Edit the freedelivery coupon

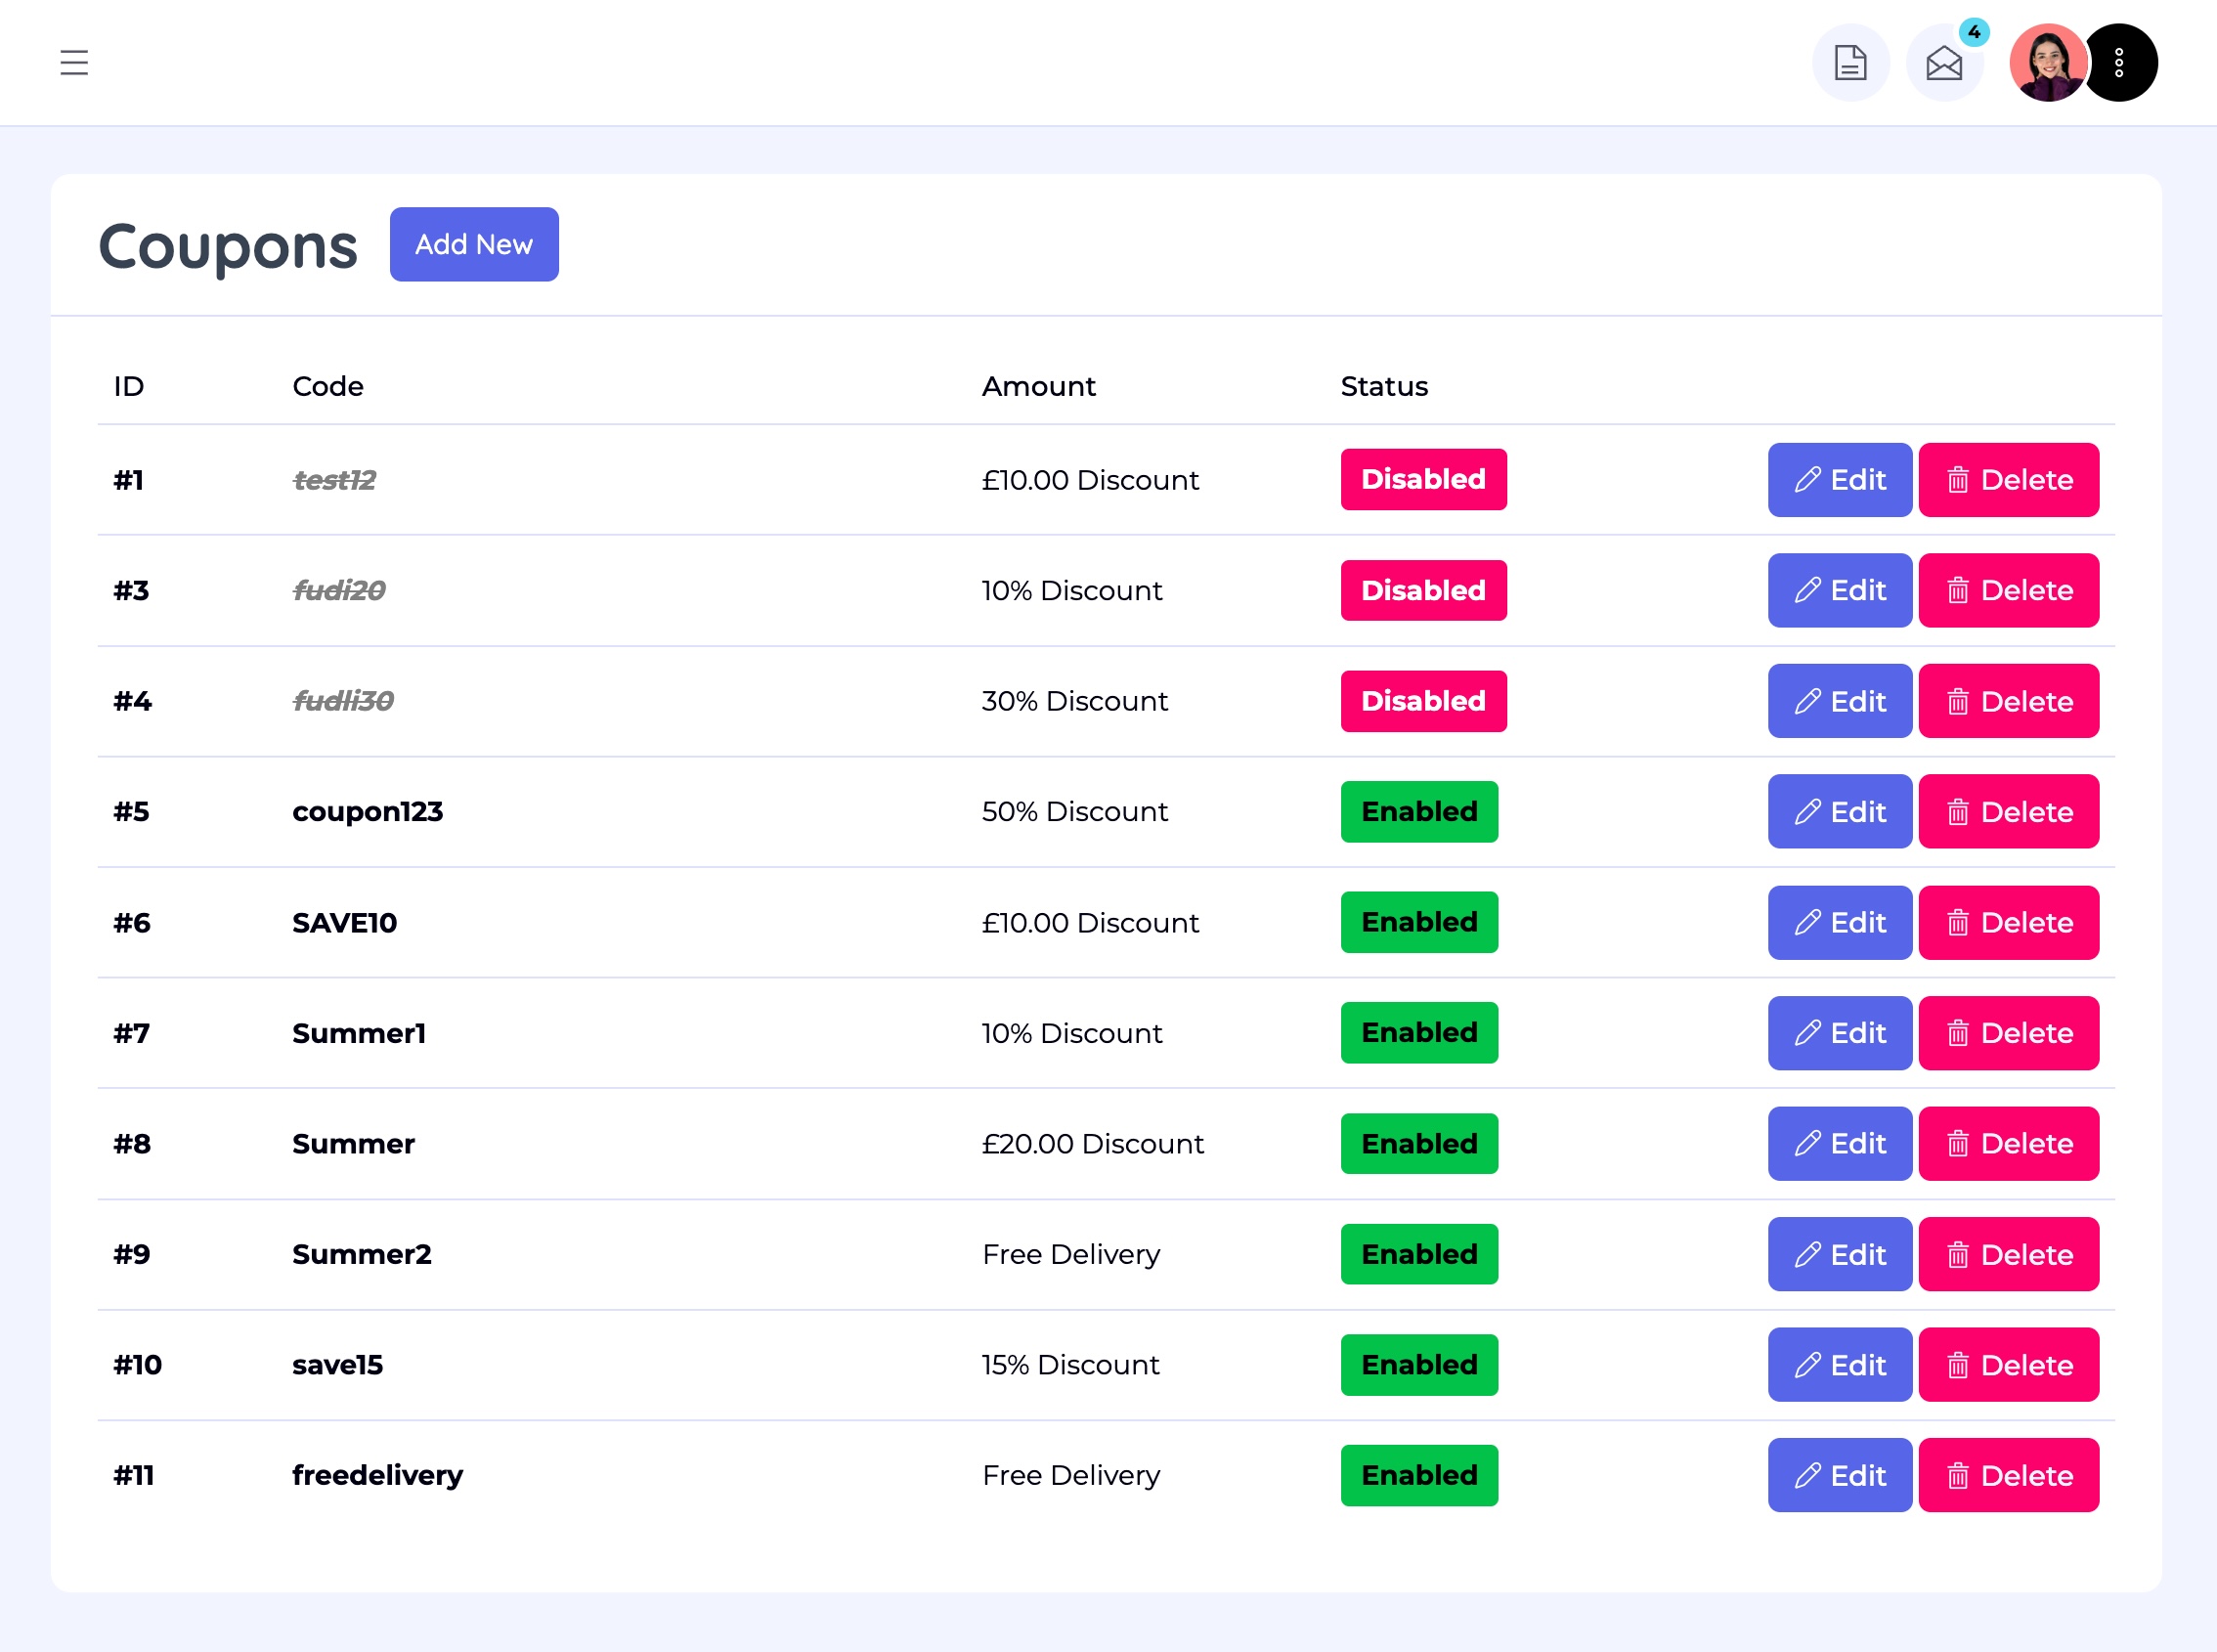[x=1838, y=1475]
